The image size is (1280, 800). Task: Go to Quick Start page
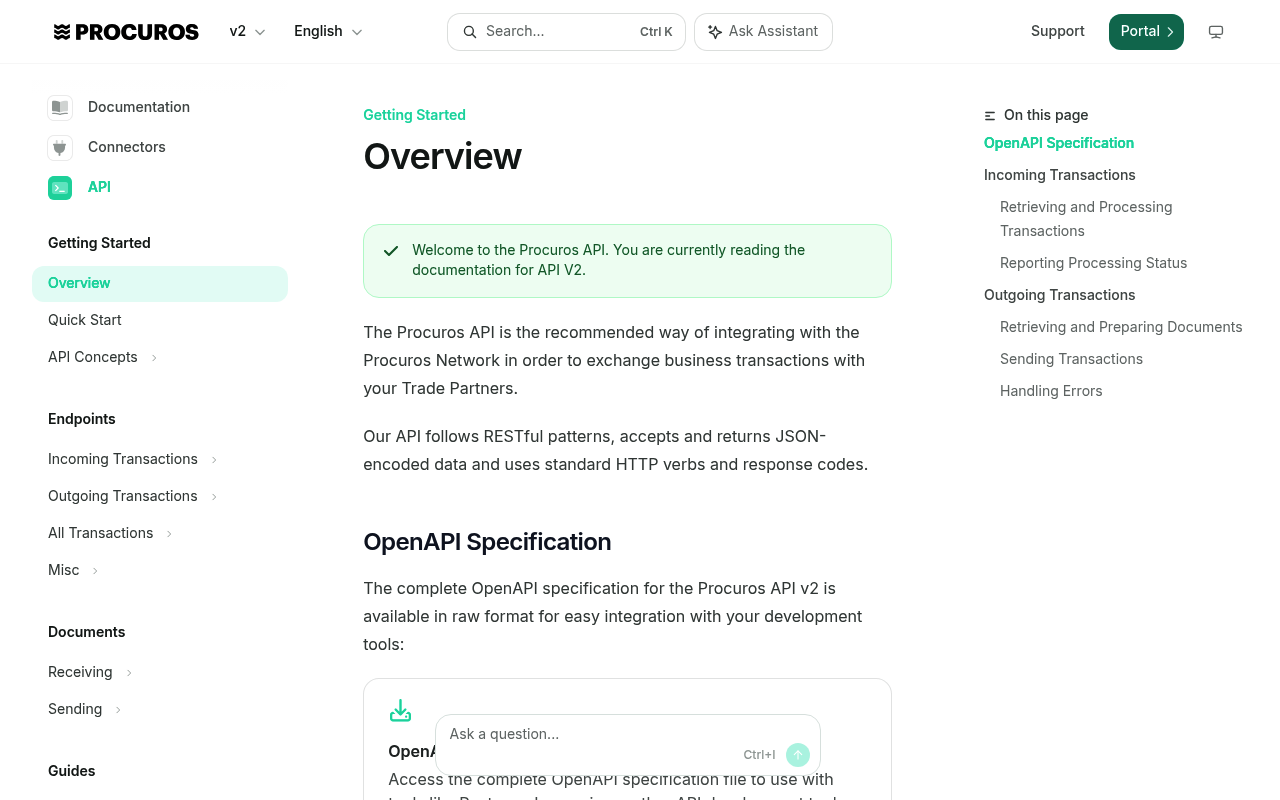click(x=85, y=320)
